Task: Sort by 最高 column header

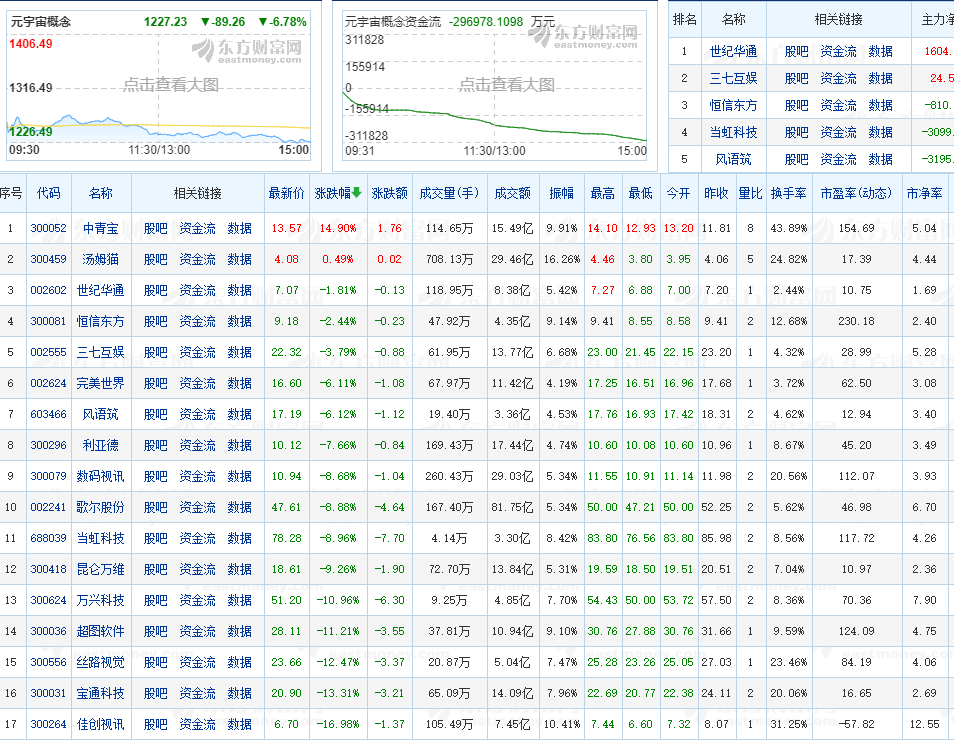Action: coord(602,194)
